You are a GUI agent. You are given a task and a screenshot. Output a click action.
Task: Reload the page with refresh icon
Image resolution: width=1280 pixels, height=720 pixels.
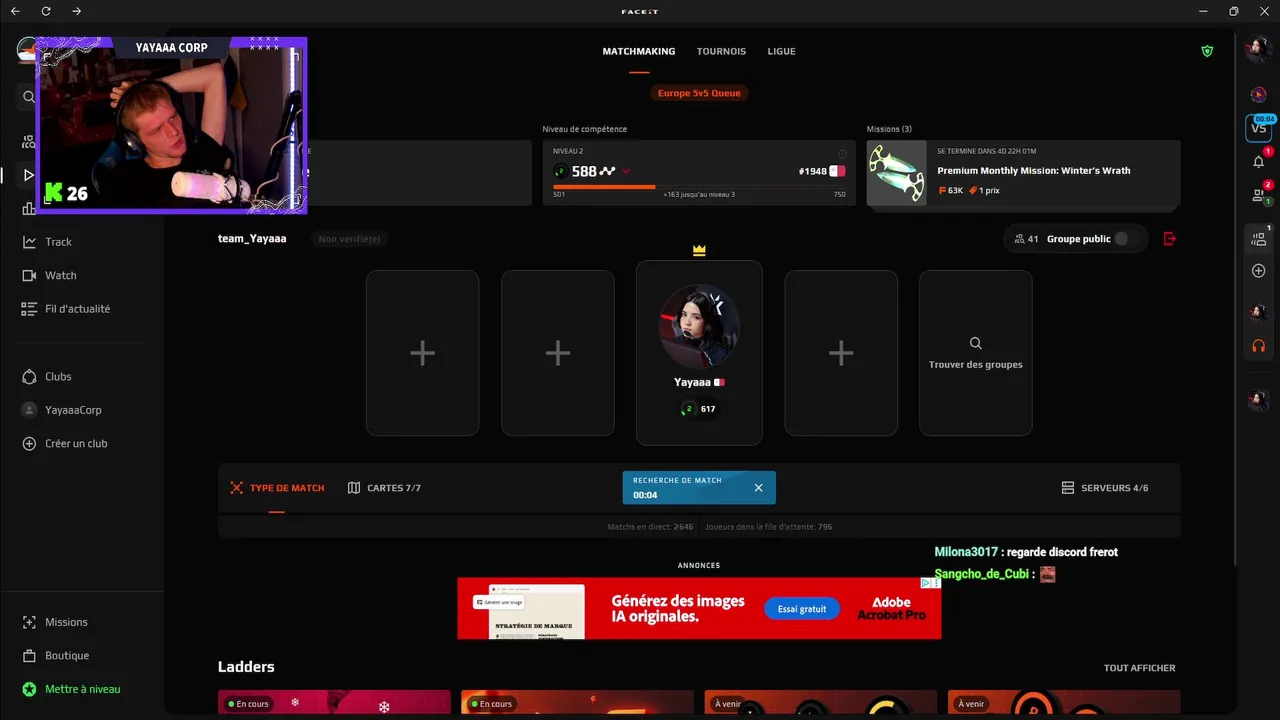(x=46, y=11)
